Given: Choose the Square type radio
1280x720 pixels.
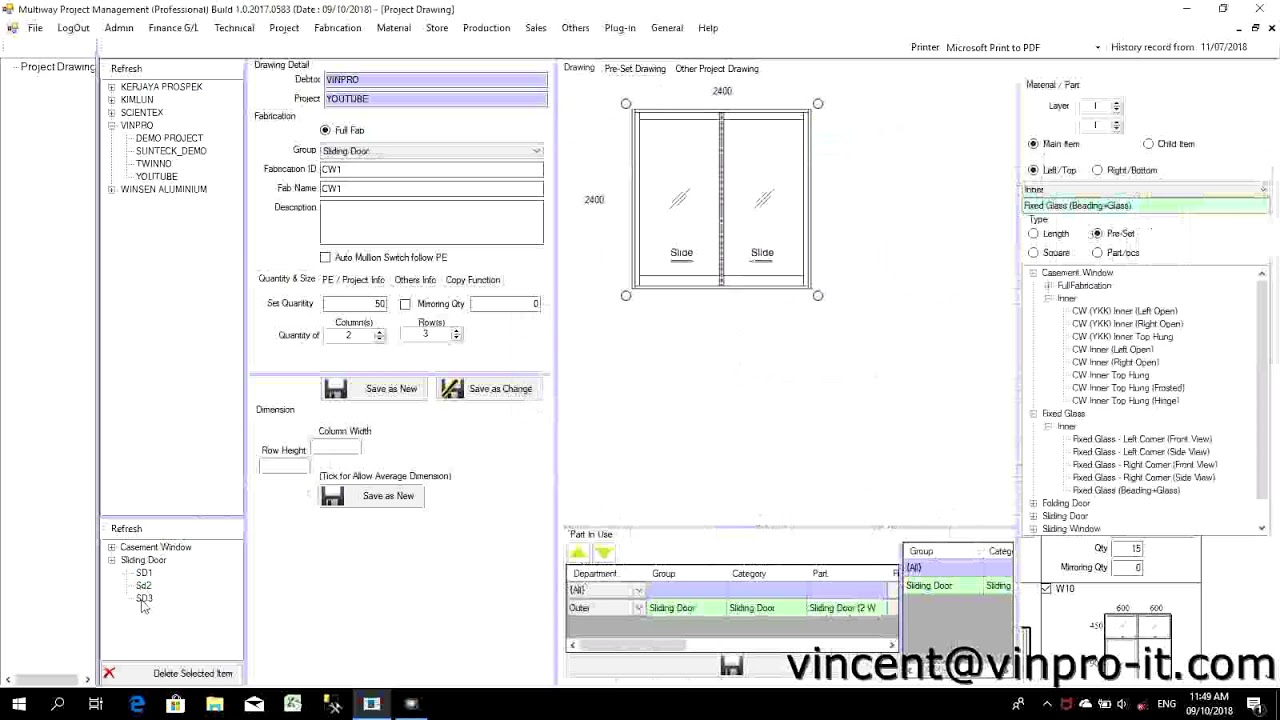Looking at the screenshot, I should click(x=1033, y=253).
